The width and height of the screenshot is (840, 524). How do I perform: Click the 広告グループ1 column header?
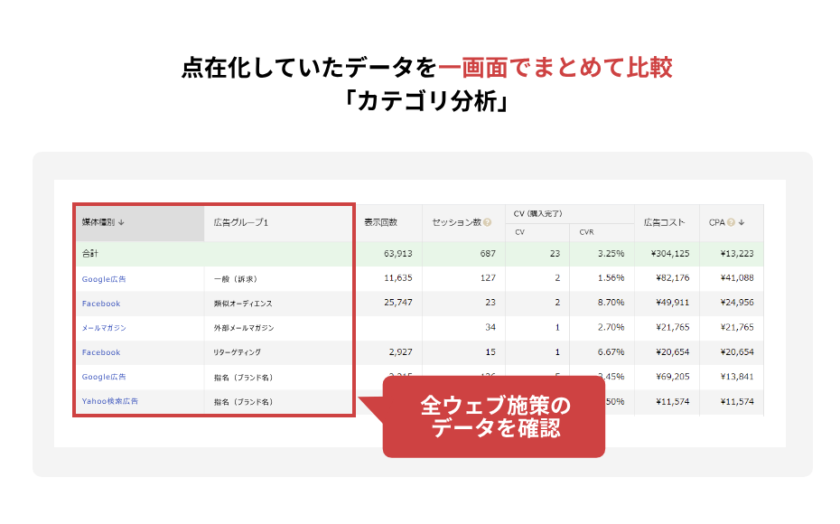[241, 222]
